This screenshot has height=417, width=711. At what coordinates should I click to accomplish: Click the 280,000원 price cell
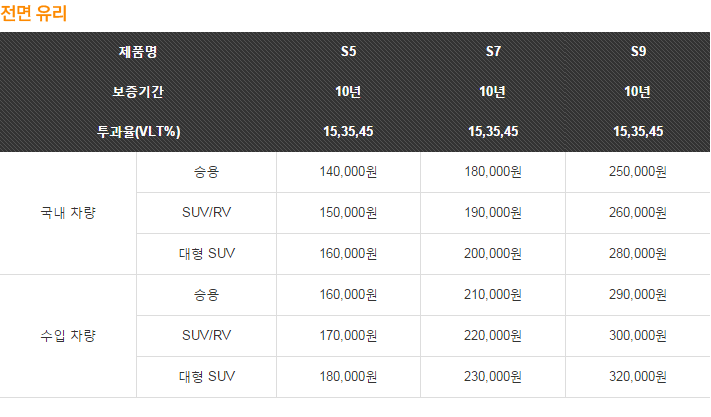(x=638, y=253)
